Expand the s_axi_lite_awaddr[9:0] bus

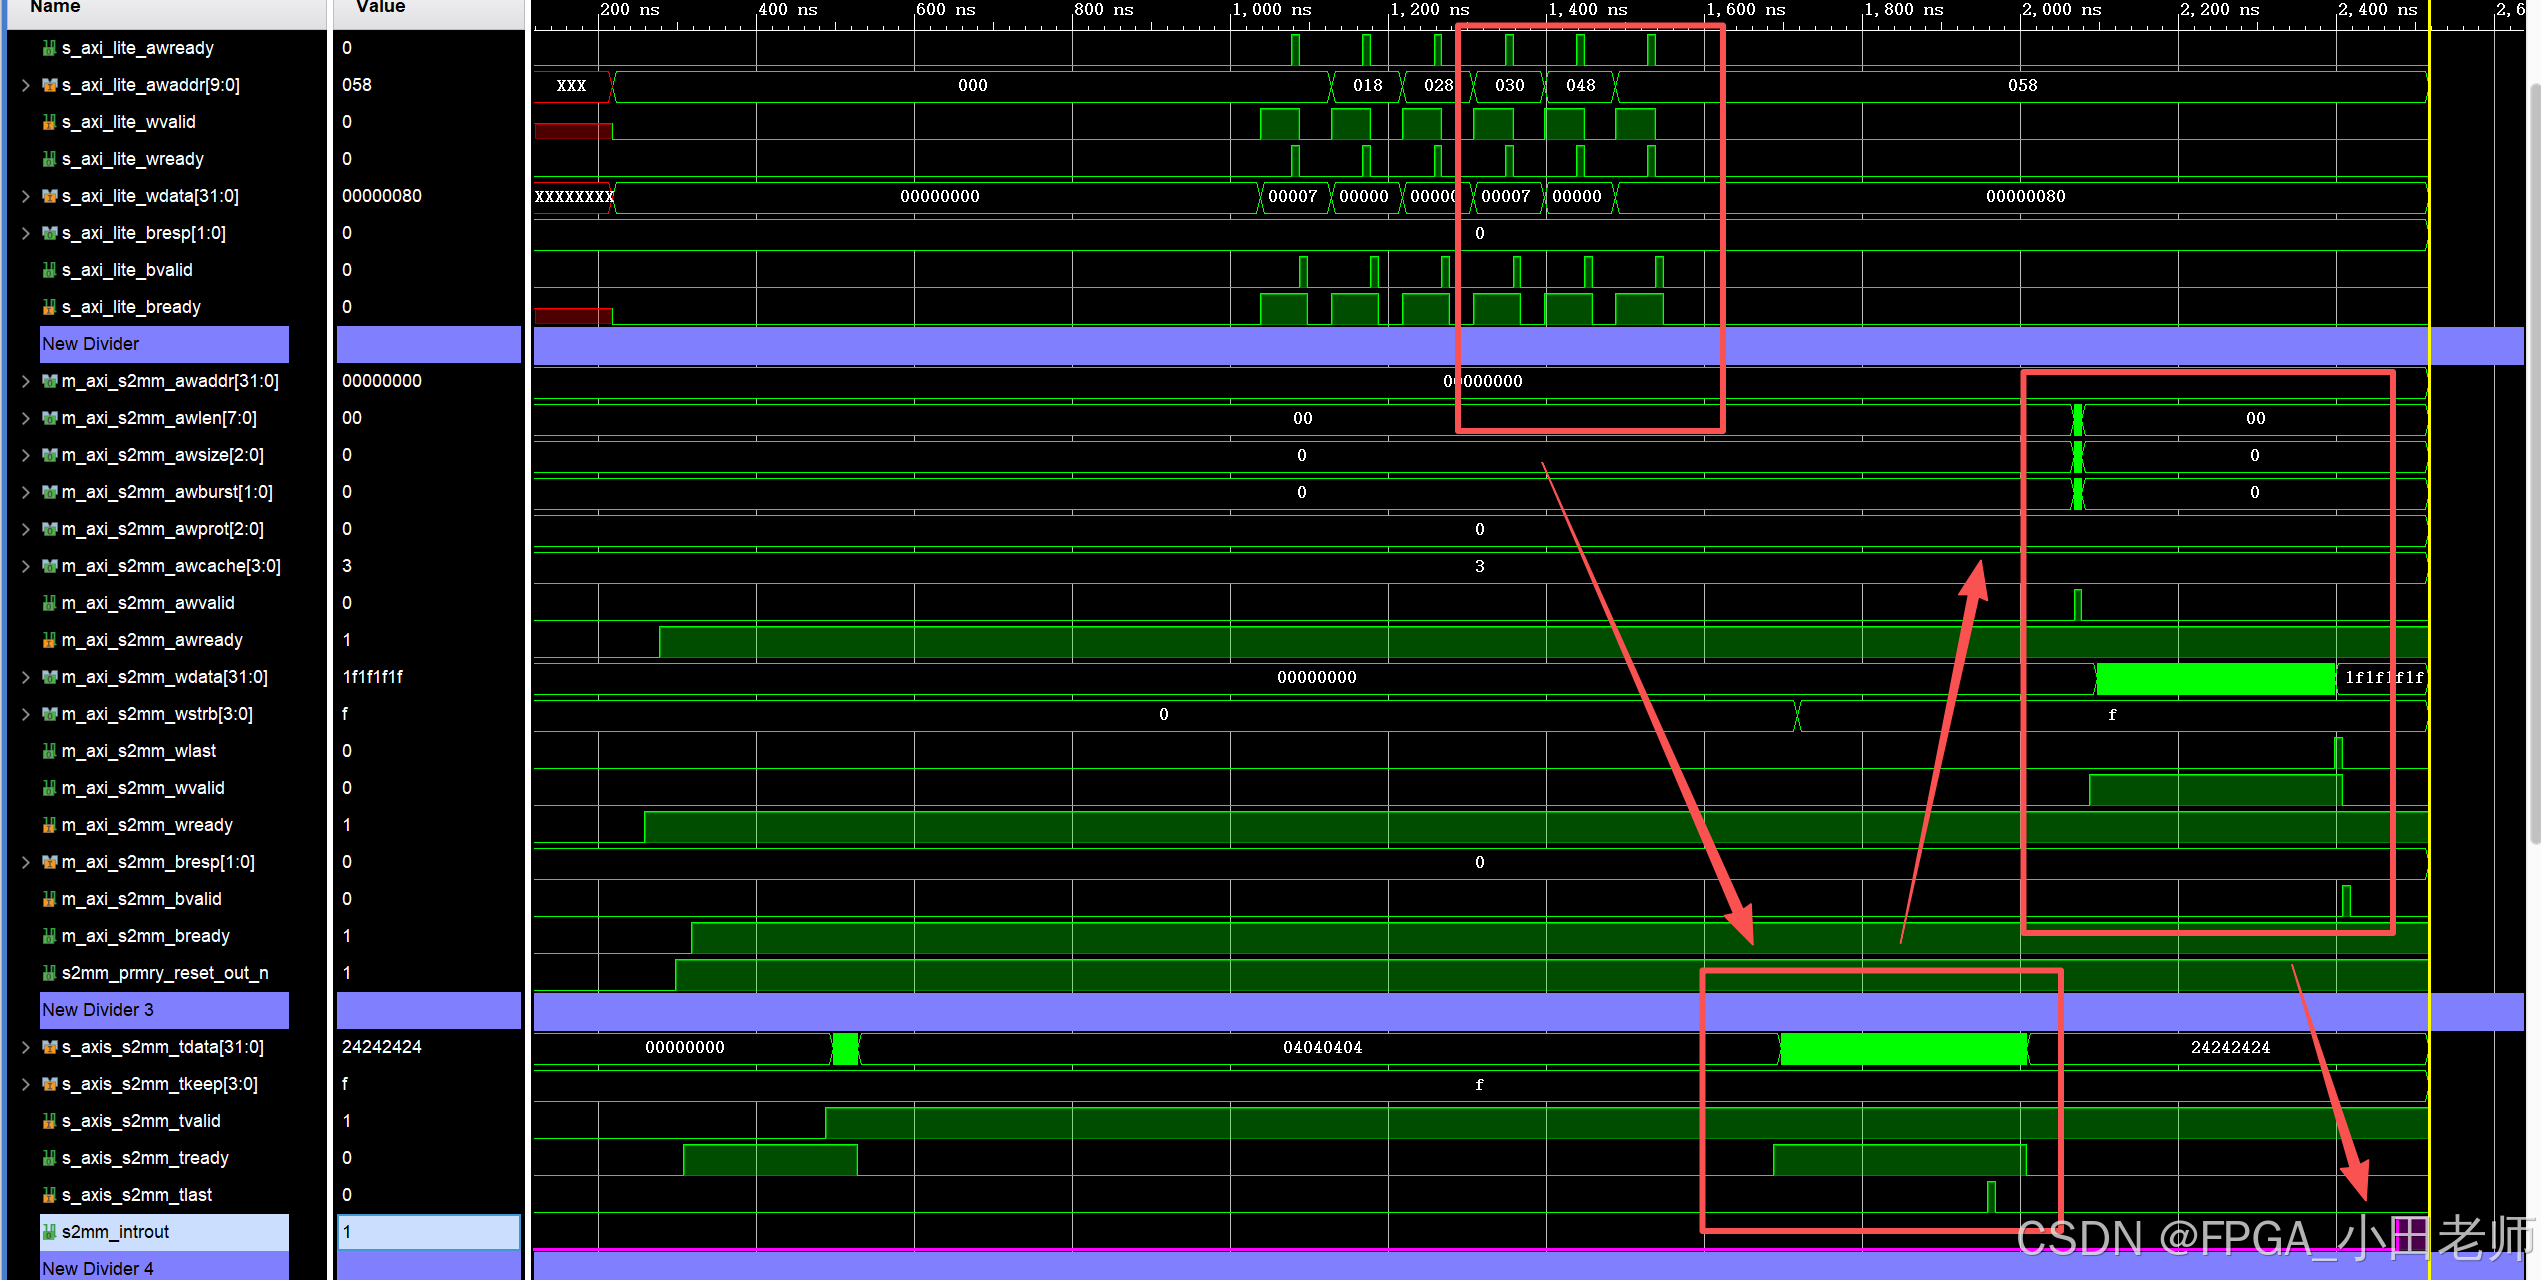coord(25,85)
